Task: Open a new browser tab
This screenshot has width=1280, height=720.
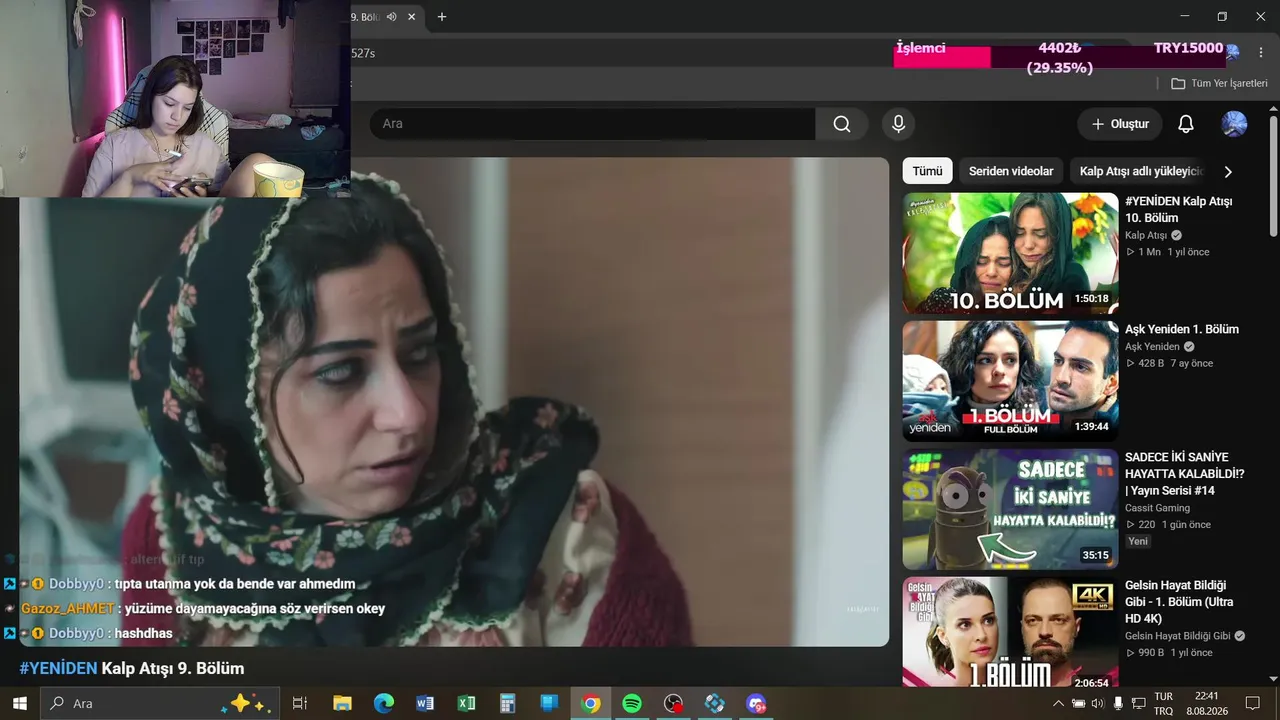Action: 442,17
